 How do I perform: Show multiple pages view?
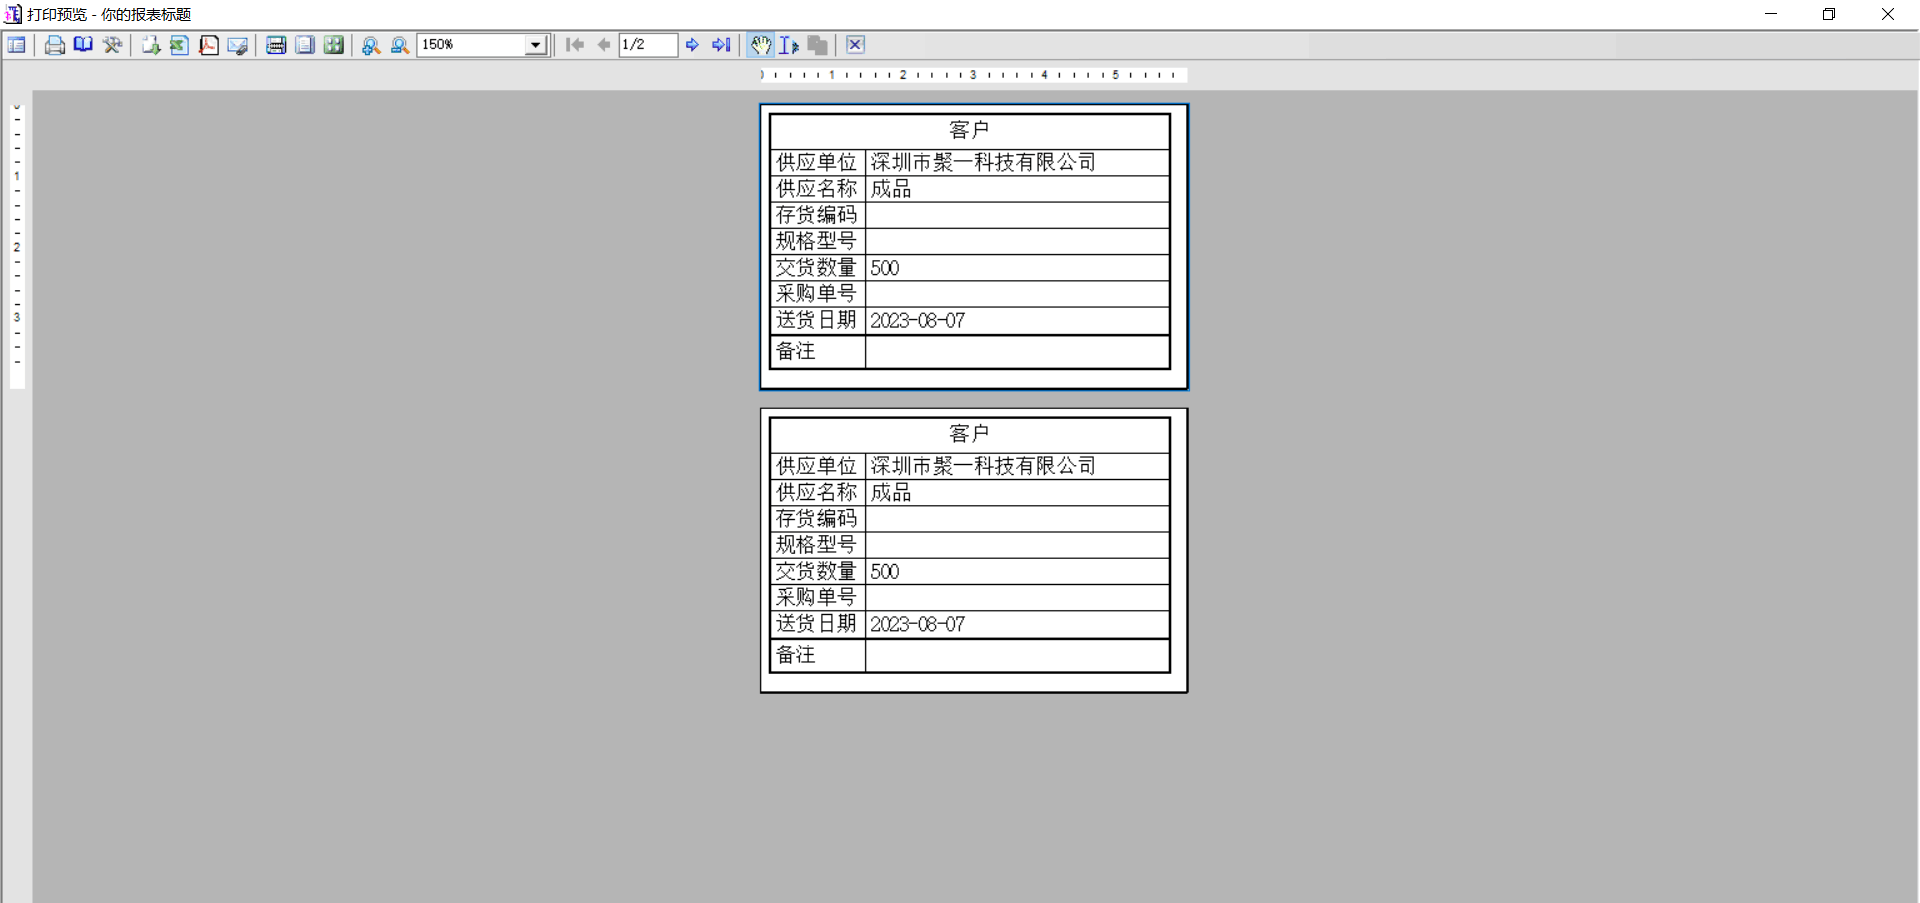(x=334, y=45)
